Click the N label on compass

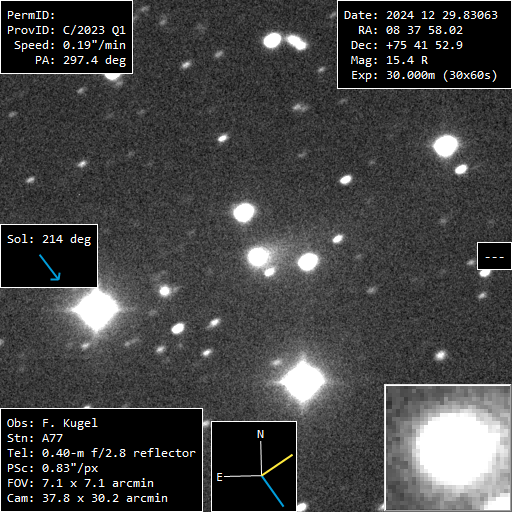coord(260,434)
